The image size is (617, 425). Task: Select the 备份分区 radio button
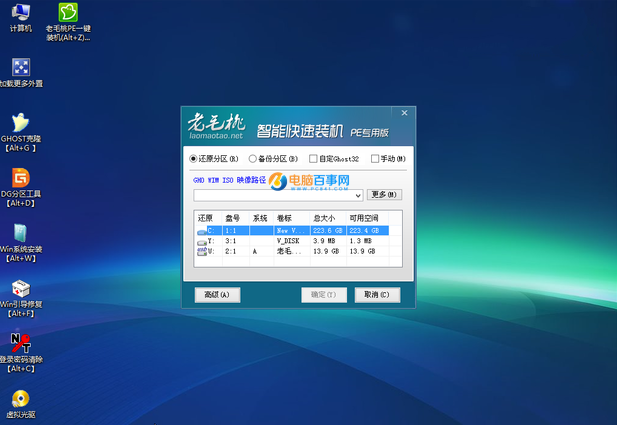(252, 159)
